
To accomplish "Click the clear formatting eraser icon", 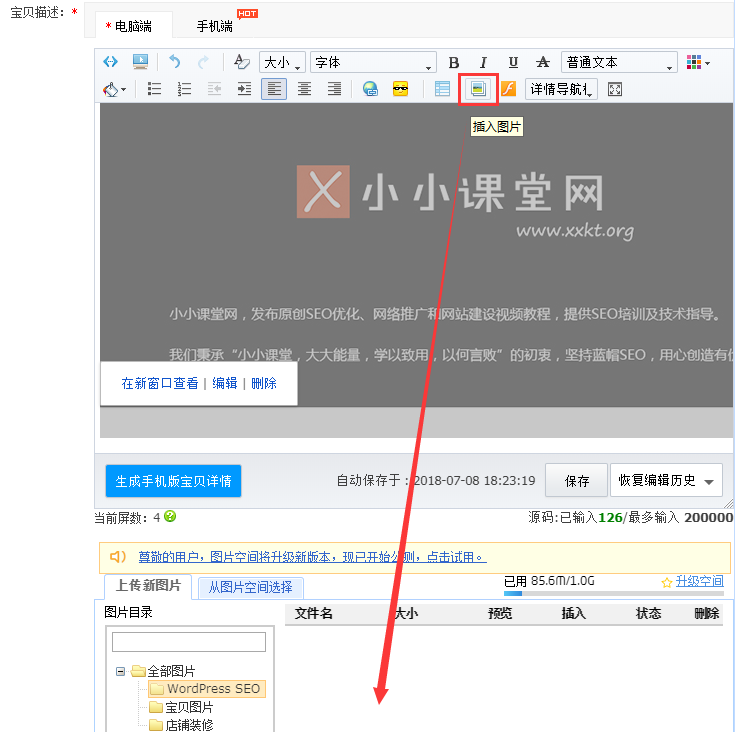I will click(x=241, y=62).
